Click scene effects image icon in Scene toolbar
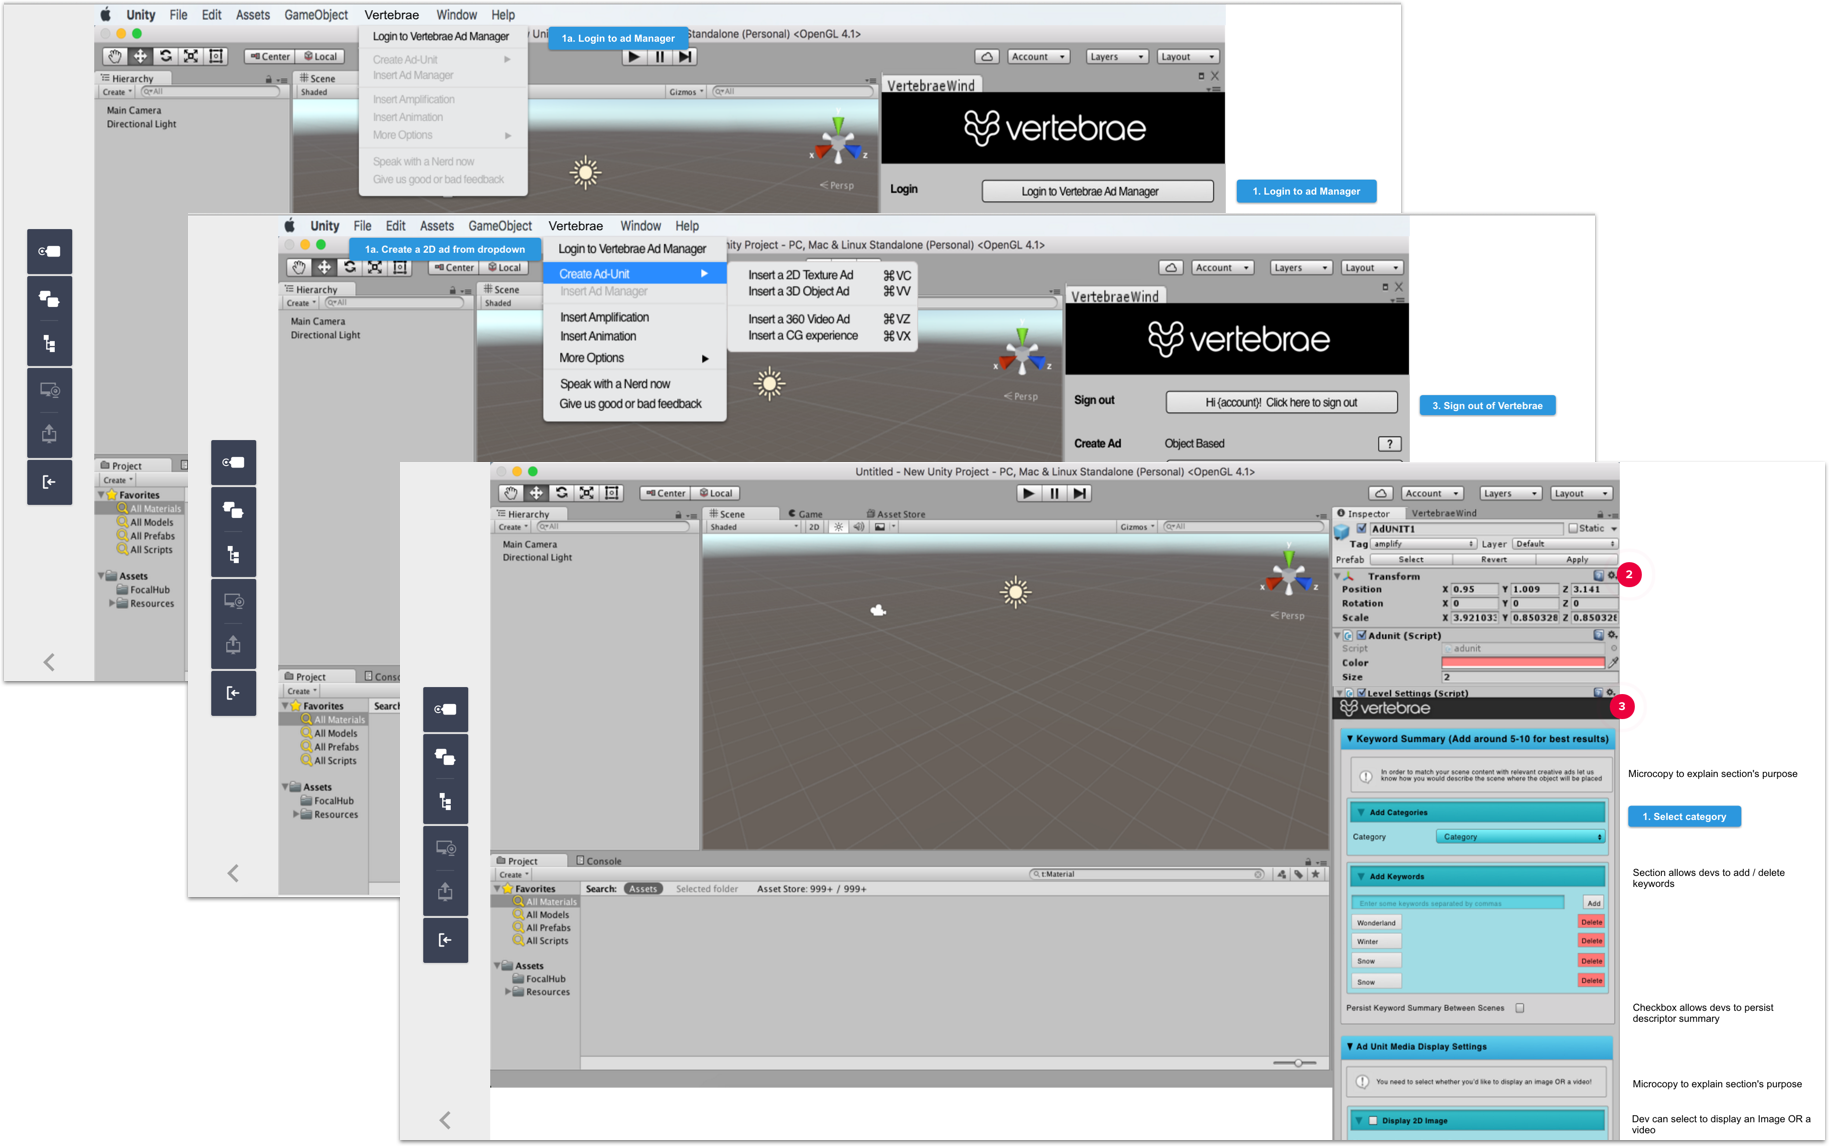The image size is (1829, 1146). point(880,527)
